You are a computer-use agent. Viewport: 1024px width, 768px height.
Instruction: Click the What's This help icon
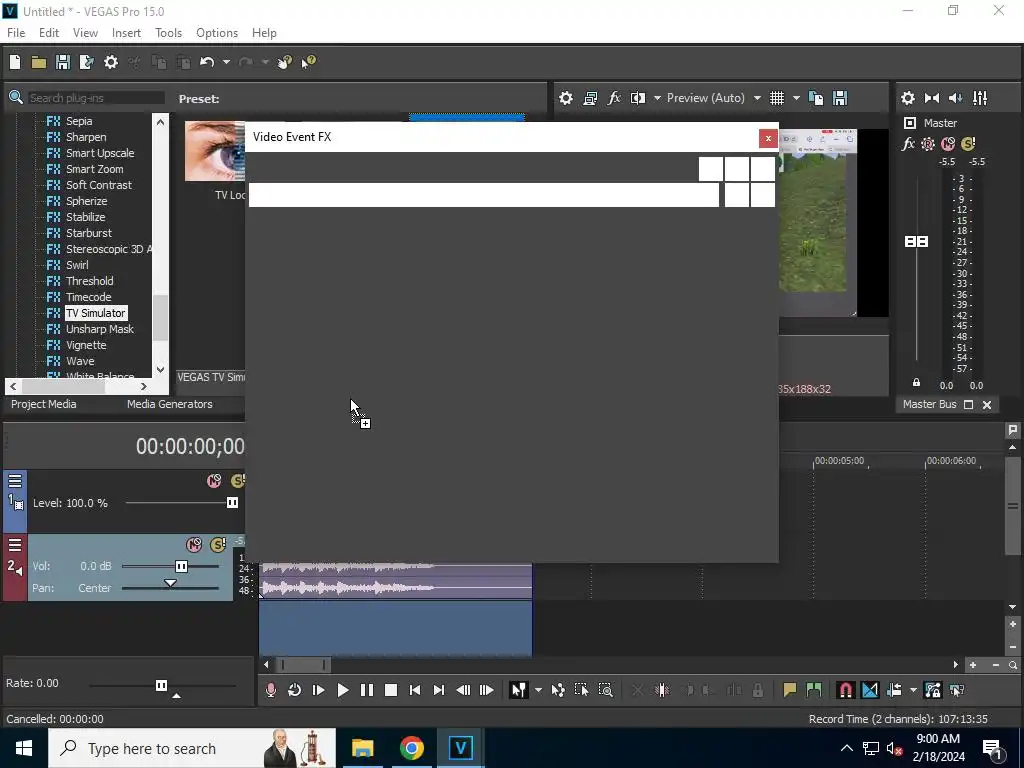click(x=308, y=62)
